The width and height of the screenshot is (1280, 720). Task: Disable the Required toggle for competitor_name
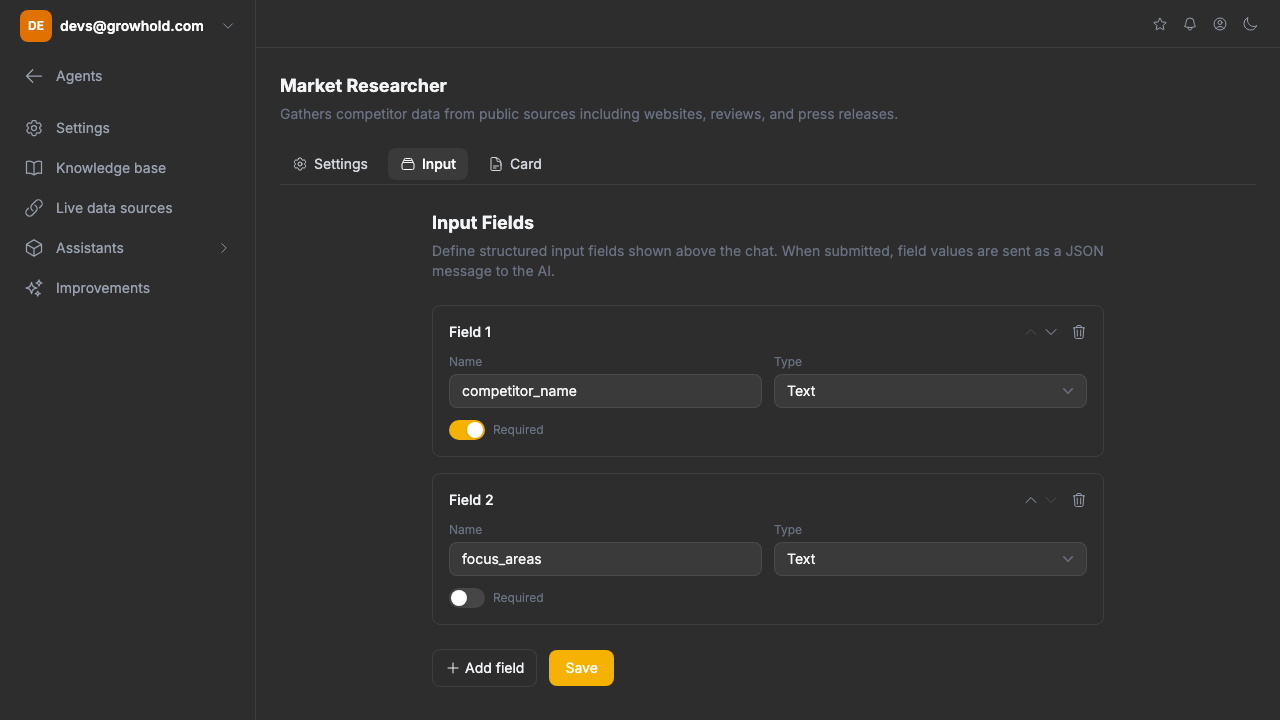tap(467, 429)
